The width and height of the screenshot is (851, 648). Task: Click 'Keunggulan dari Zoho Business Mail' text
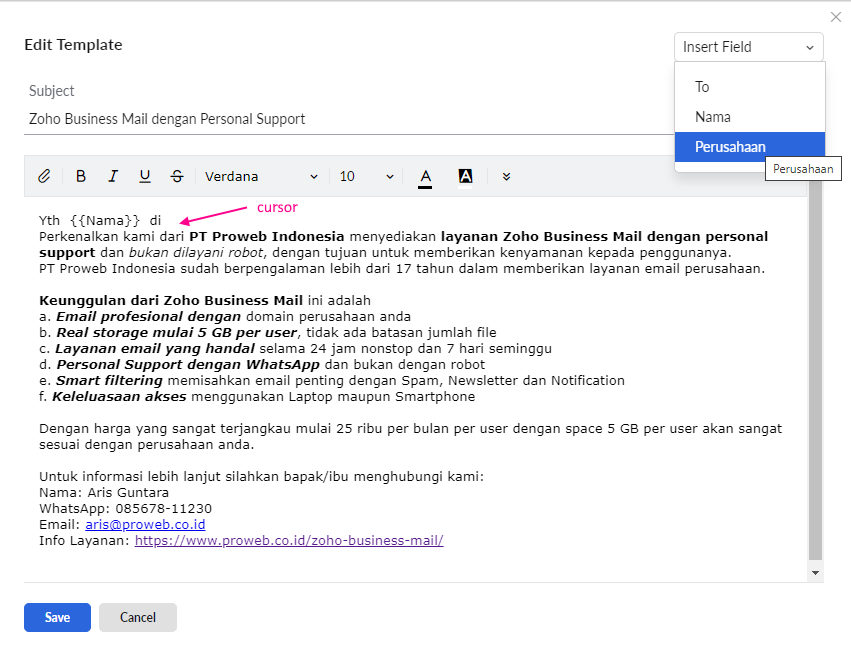pos(171,301)
